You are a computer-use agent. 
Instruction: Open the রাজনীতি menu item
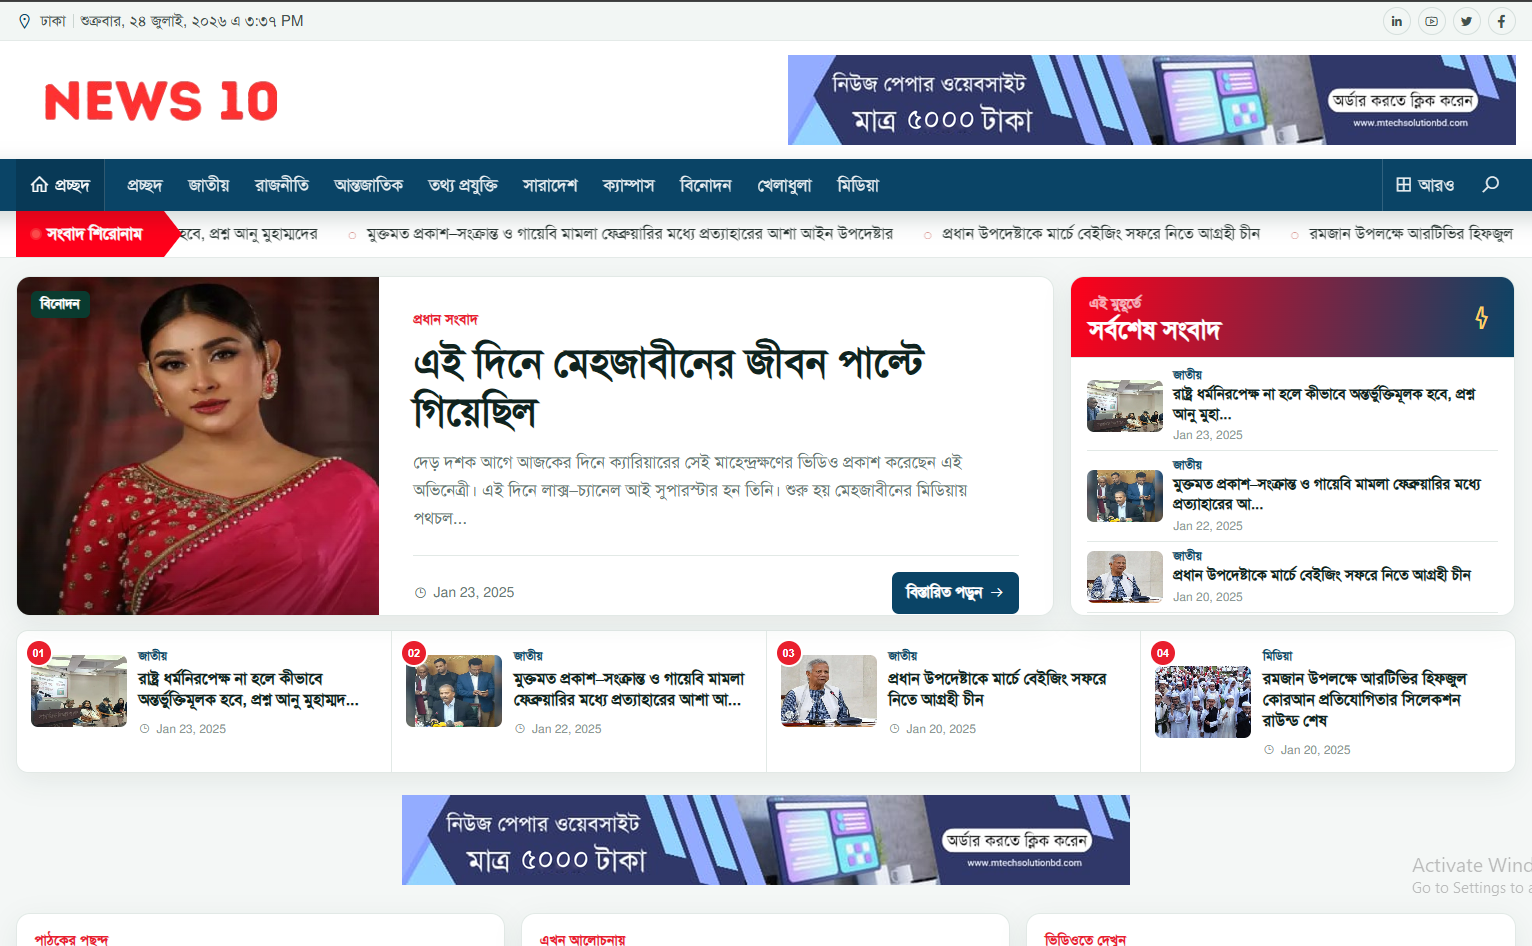click(282, 185)
